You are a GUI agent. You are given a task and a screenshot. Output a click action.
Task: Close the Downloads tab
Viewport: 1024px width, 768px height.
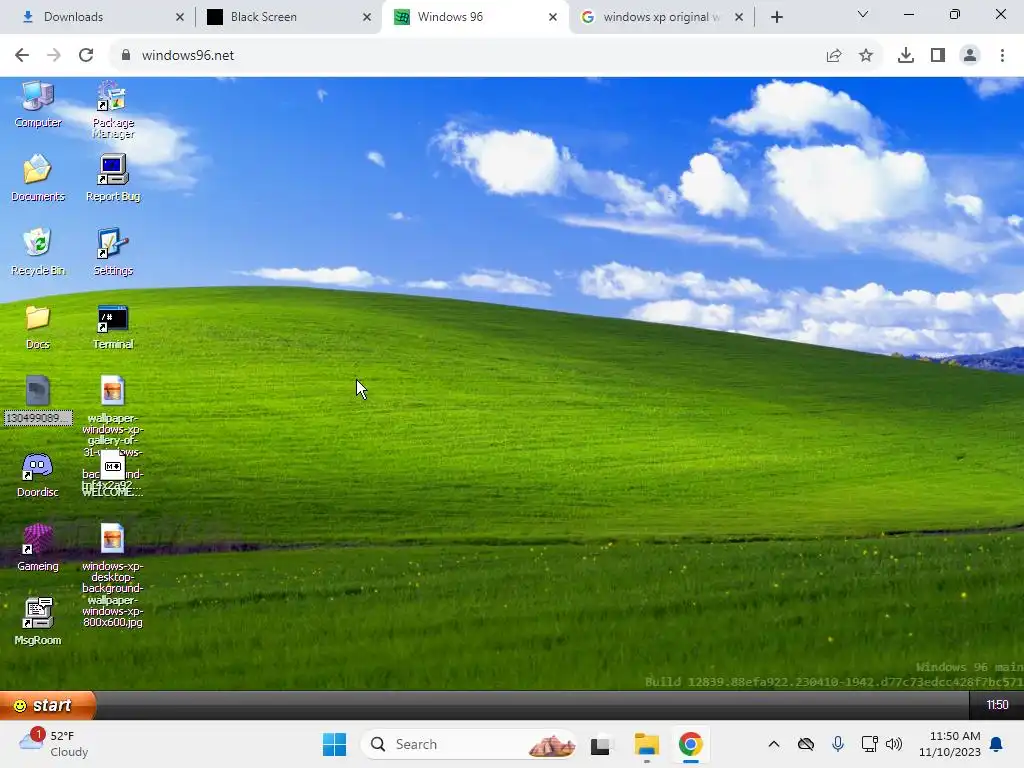click(180, 17)
